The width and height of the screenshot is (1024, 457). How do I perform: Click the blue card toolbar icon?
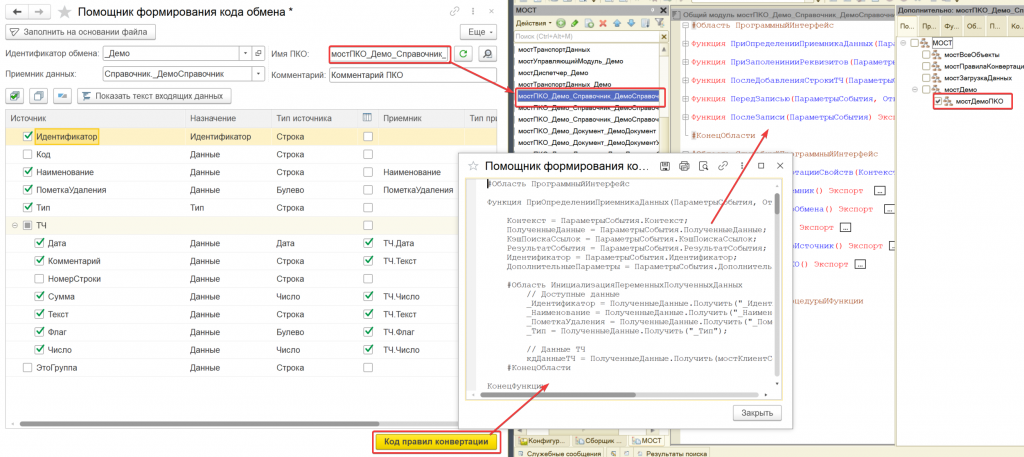click(63, 96)
